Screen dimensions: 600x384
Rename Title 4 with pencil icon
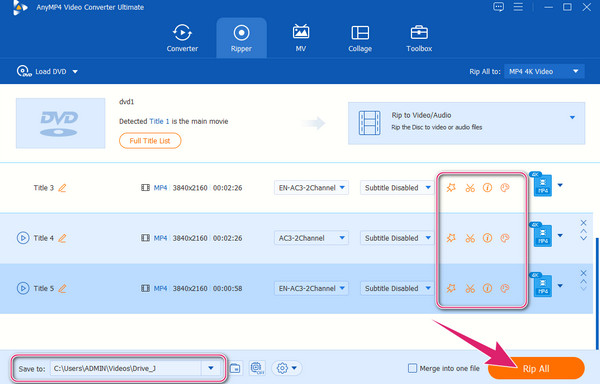(62, 238)
